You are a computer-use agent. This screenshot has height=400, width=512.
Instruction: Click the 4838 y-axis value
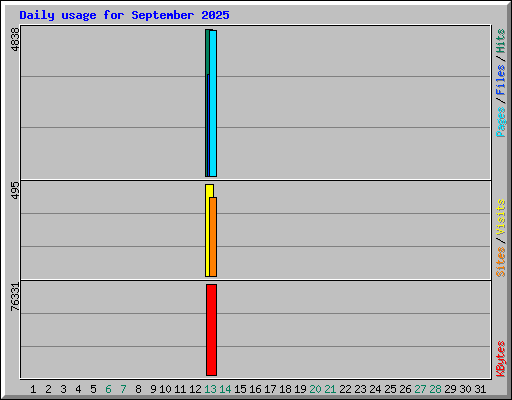[x=15, y=39]
